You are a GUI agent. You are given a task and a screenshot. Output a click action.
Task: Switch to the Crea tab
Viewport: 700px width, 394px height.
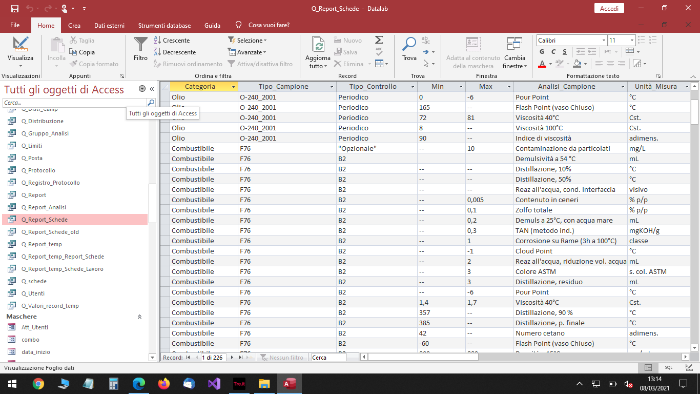pyautogui.click(x=74, y=25)
